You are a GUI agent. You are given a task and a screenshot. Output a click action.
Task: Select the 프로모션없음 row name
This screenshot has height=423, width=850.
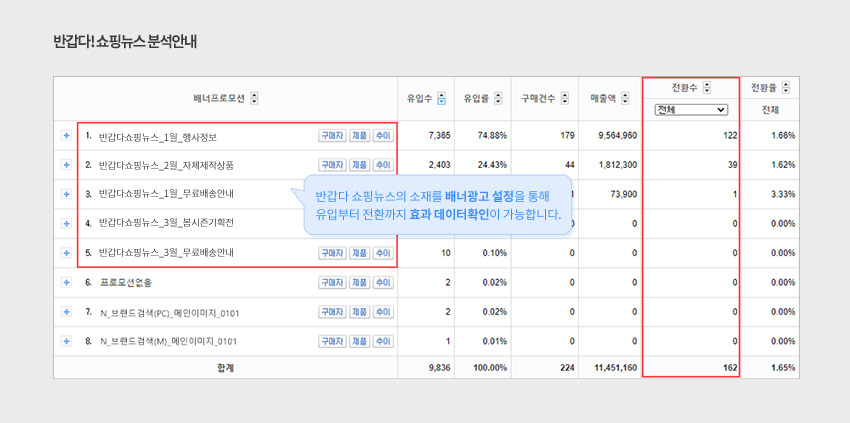pos(126,283)
